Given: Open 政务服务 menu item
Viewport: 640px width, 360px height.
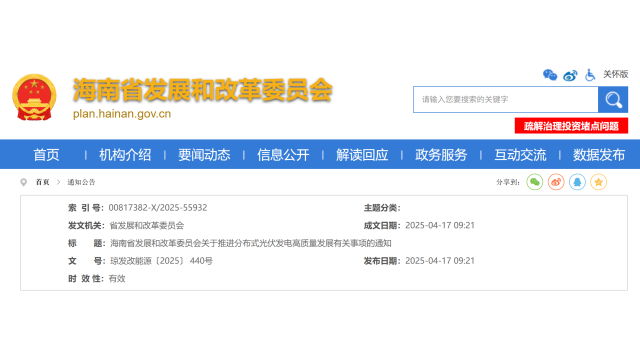Looking at the screenshot, I should (441, 155).
